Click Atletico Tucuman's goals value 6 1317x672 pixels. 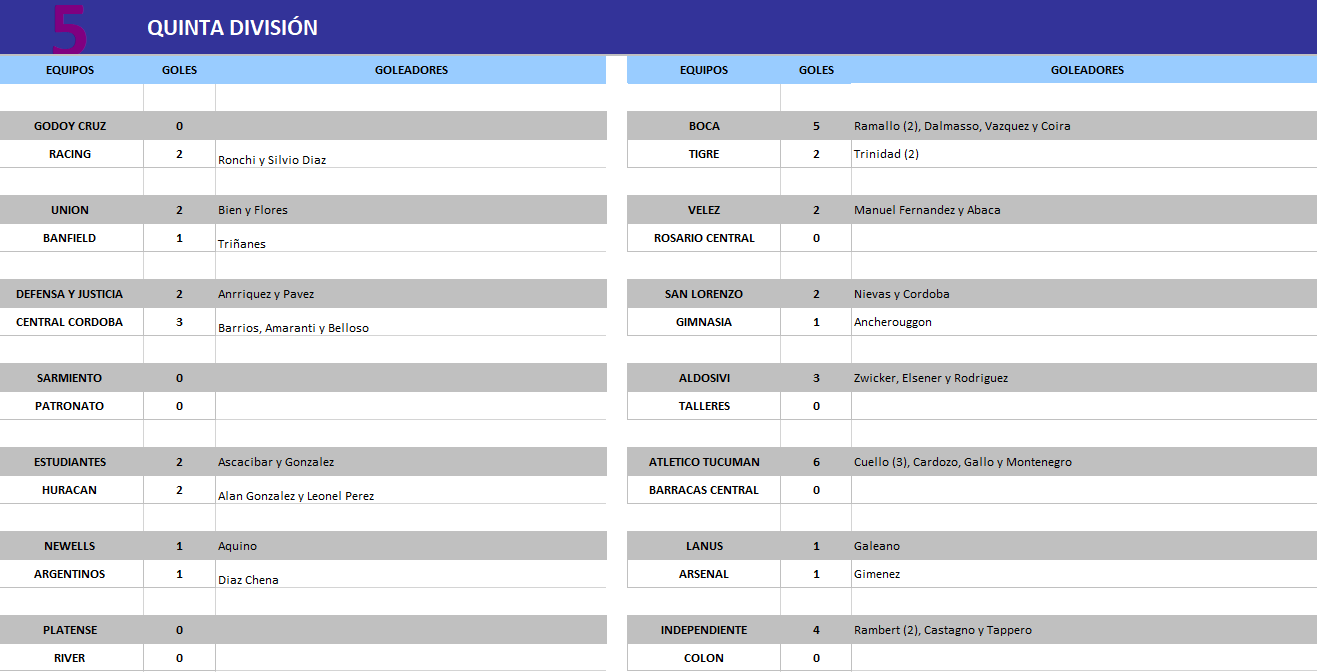point(816,462)
